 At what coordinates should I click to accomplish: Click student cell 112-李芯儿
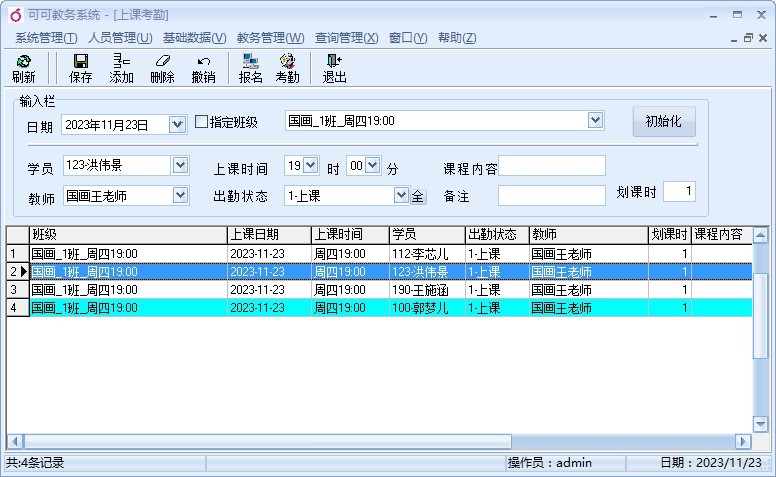click(428, 254)
